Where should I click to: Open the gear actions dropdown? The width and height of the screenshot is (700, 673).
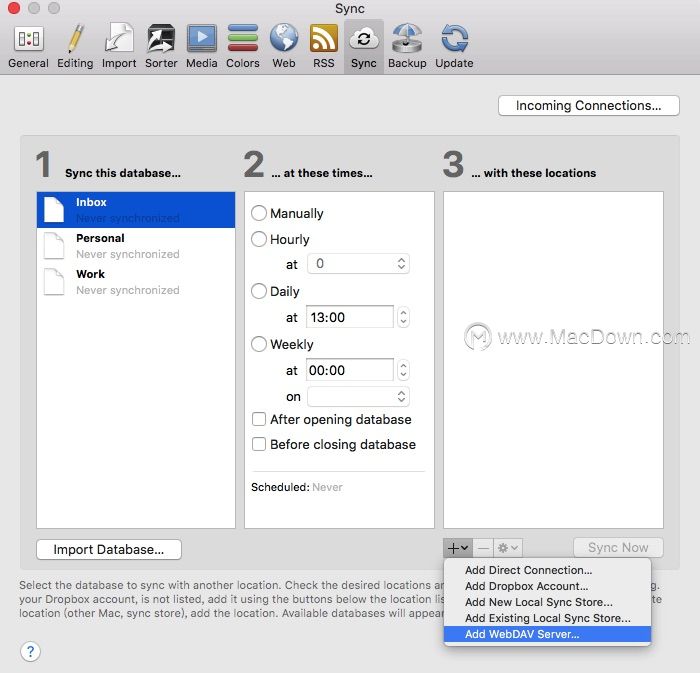pyautogui.click(x=508, y=548)
